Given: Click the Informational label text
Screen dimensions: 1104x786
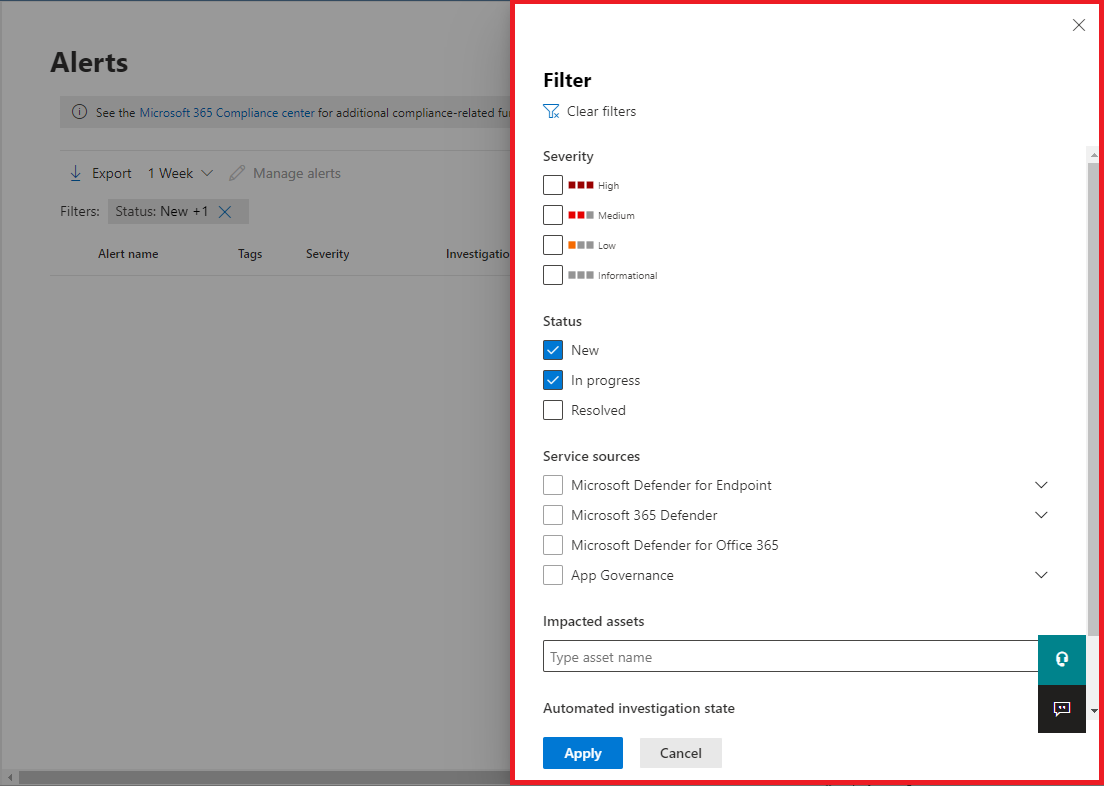Looking at the screenshot, I should point(627,276).
